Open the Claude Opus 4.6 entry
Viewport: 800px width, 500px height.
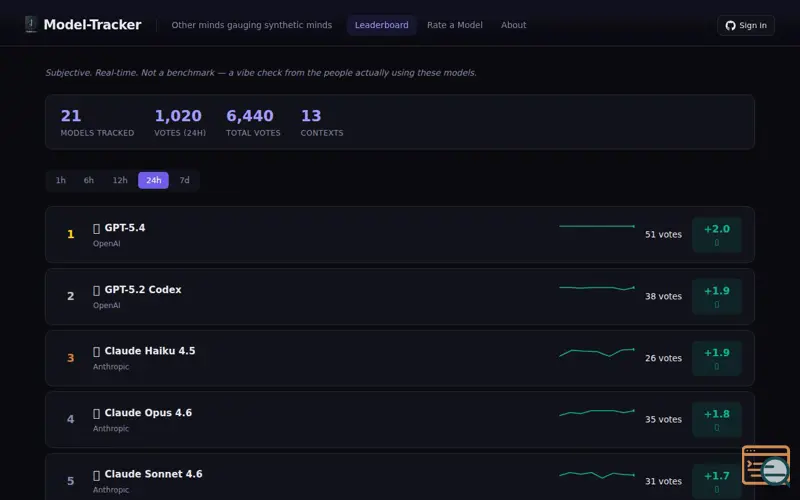coord(399,419)
